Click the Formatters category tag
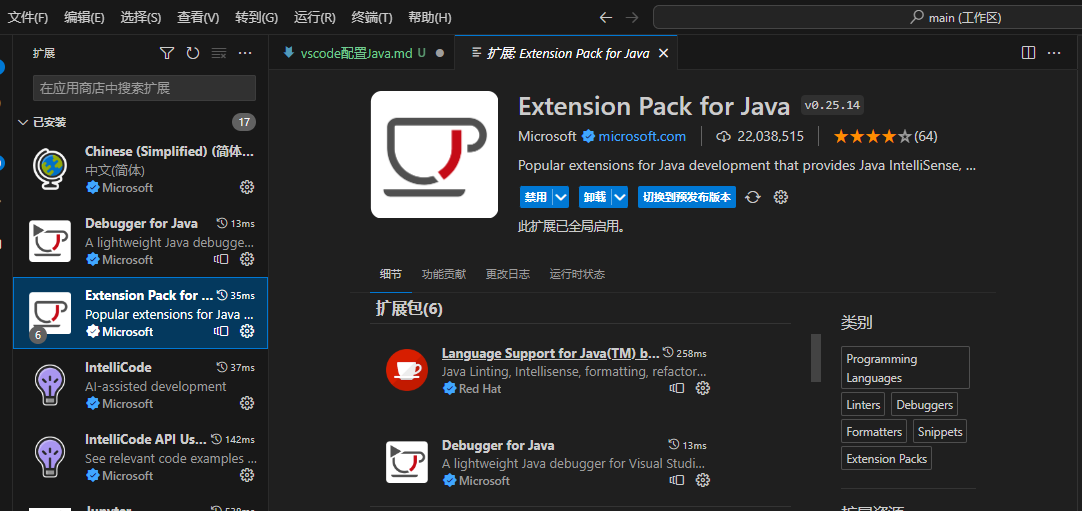This screenshot has height=511, width=1082. click(874, 432)
